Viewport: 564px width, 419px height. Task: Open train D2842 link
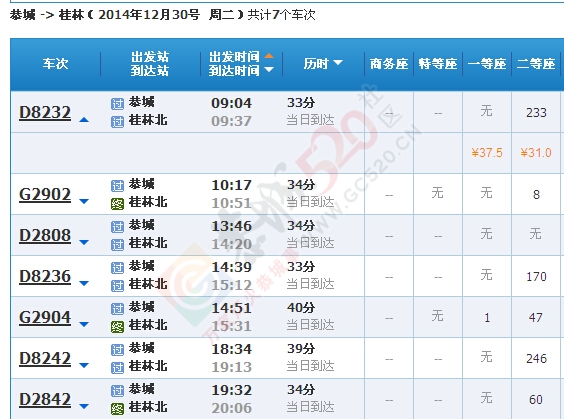45,399
